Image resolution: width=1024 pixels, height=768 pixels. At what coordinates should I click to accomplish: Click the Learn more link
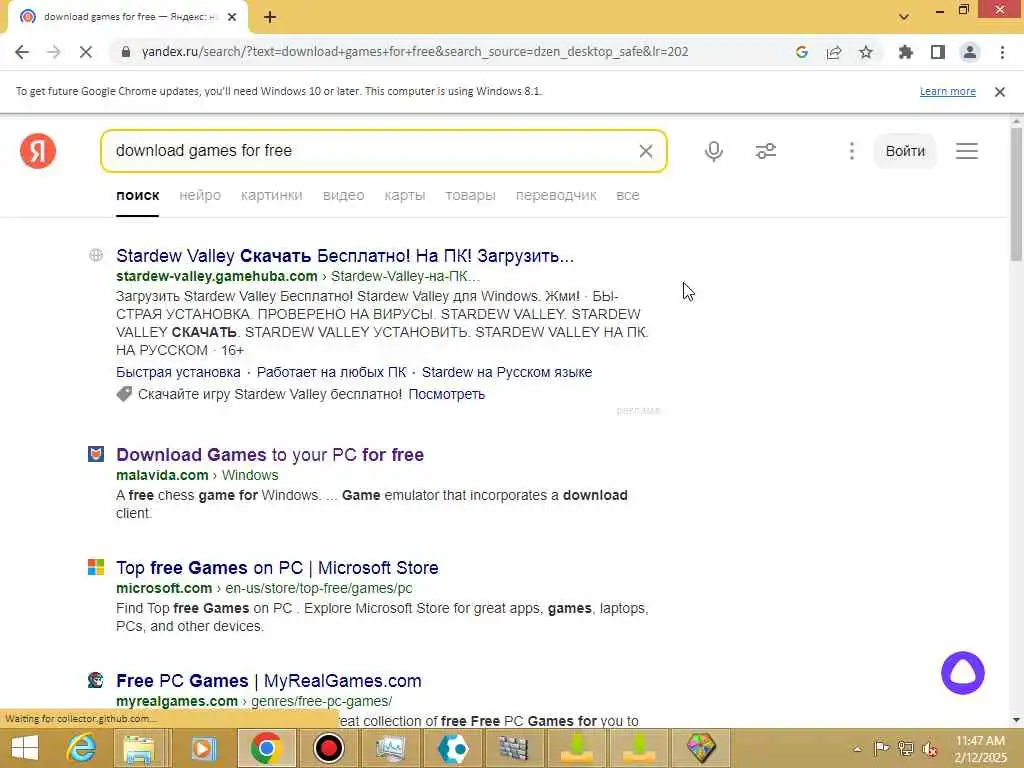948,91
